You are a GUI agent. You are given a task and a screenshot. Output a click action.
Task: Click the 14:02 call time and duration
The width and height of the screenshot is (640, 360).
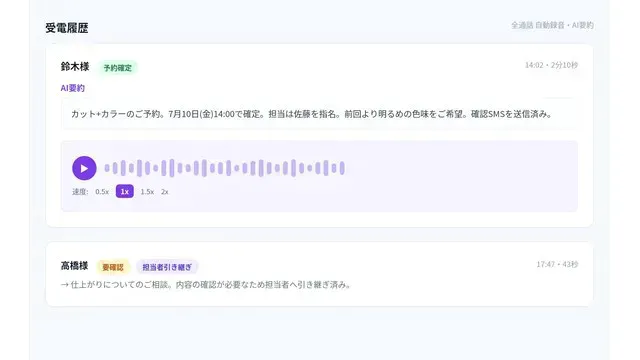point(551,65)
